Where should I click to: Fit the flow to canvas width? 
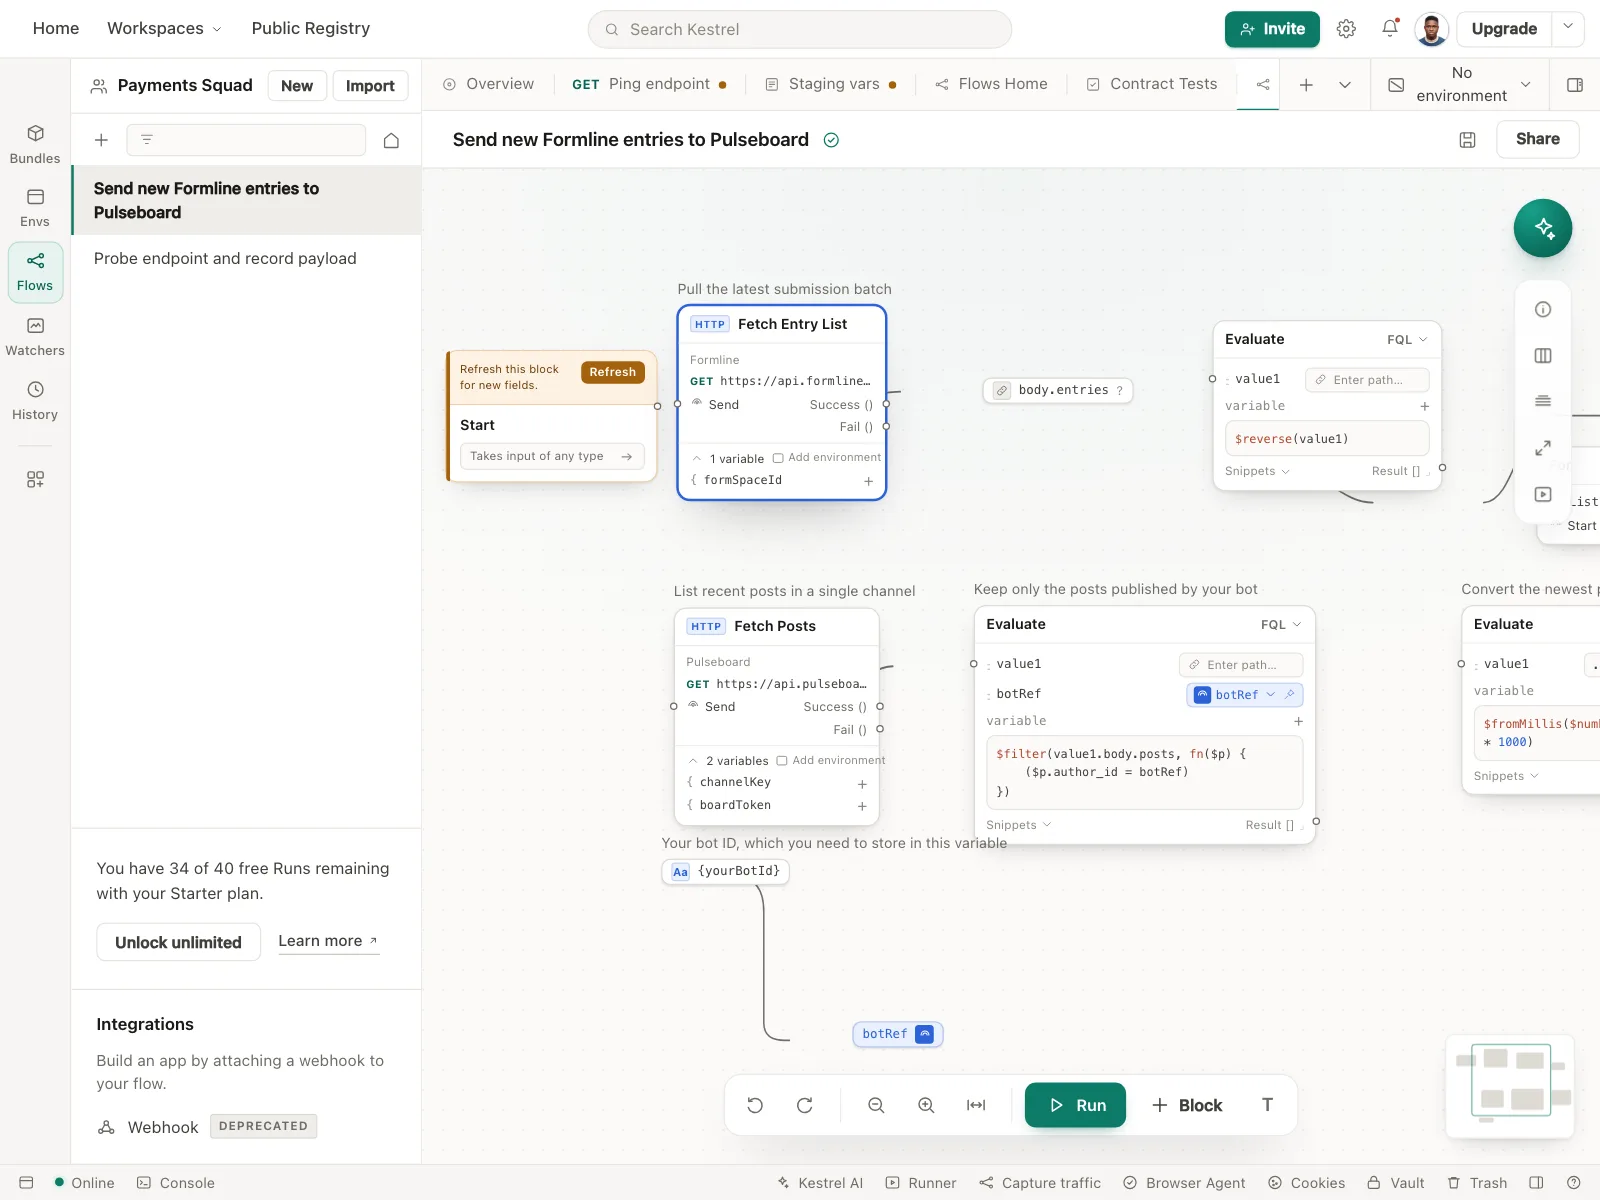pos(976,1105)
